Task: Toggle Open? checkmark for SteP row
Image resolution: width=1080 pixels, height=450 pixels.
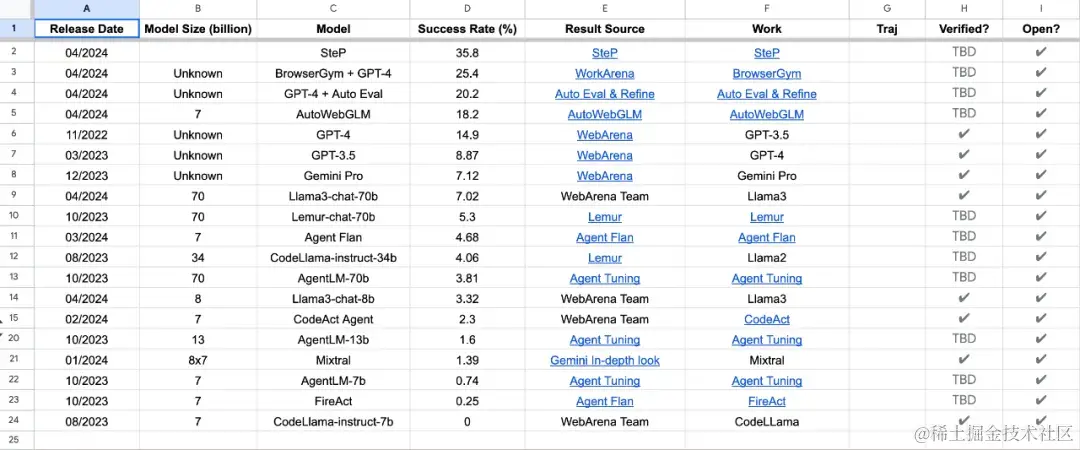Action: [1041, 52]
